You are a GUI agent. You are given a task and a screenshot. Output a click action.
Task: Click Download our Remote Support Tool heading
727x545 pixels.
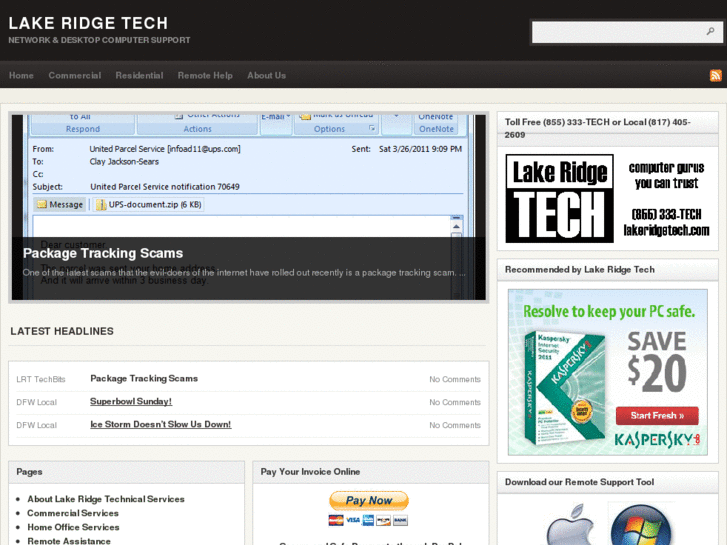tap(580, 482)
